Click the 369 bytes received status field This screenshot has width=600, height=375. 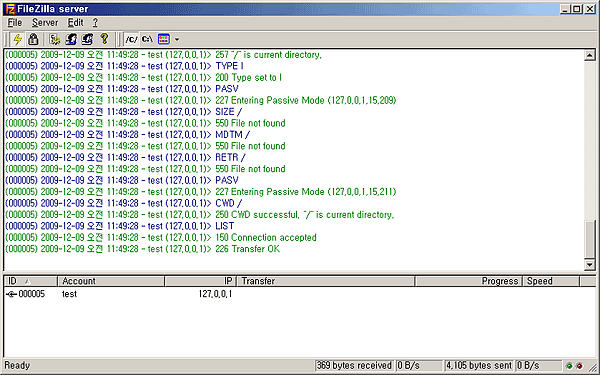[x=354, y=365]
